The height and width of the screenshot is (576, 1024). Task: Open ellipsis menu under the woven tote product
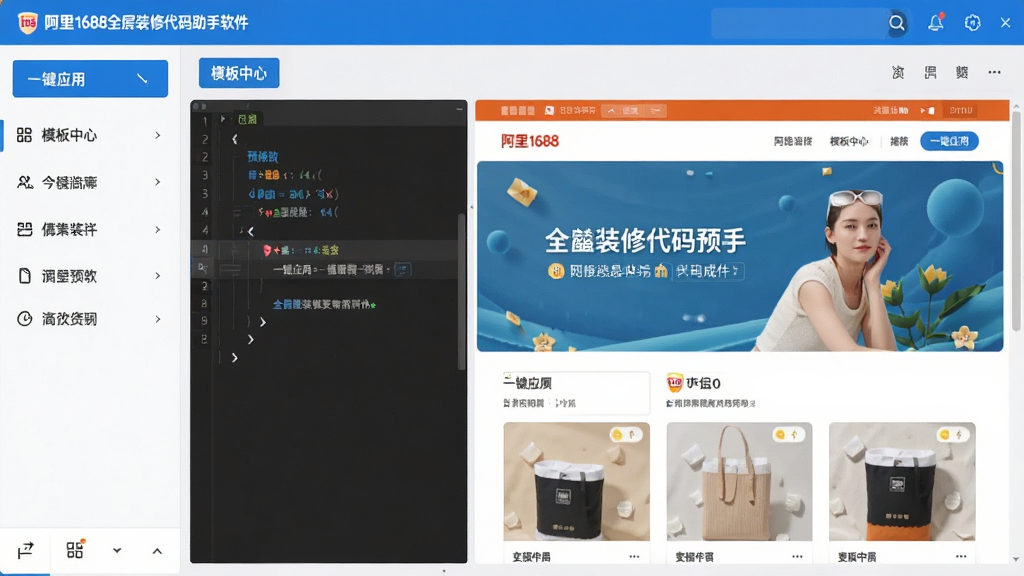pos(797,556)
